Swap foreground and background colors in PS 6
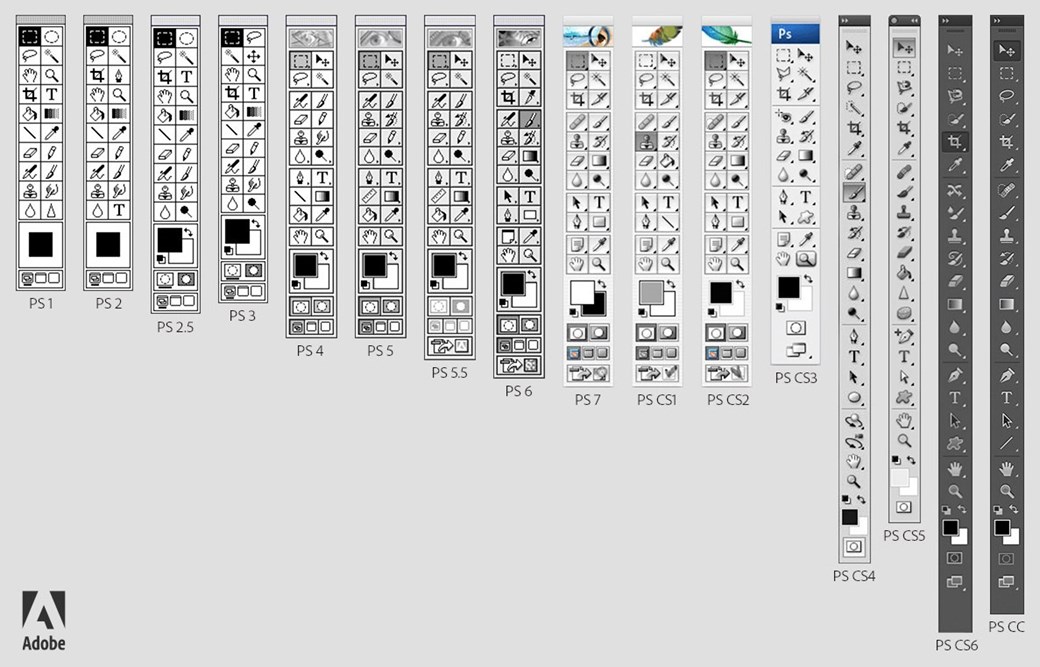Image resolution: width=1040 pixels, height=667 pixels. (x=532, y=274)
